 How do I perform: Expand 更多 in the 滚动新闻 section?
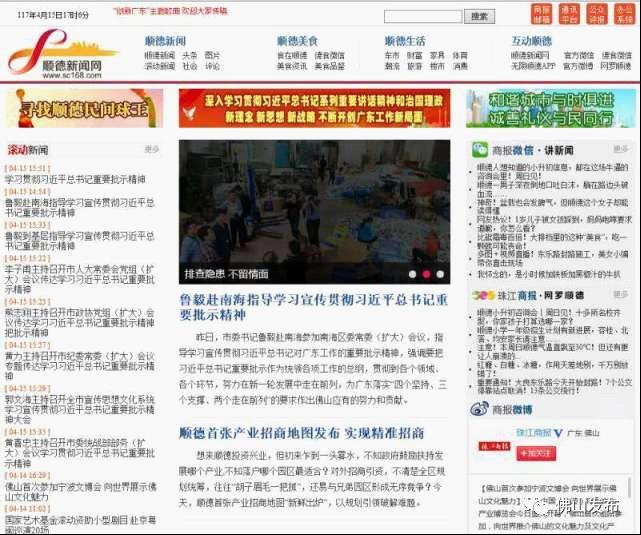[152, 150]
